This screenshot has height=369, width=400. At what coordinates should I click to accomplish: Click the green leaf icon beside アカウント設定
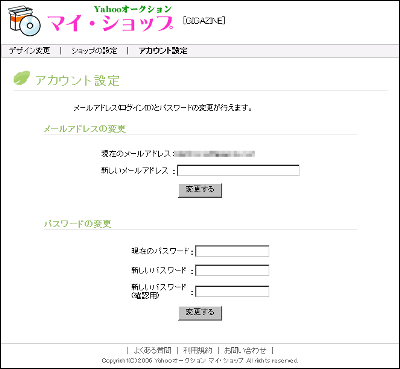pyautogui.click(x=22, y=78)
